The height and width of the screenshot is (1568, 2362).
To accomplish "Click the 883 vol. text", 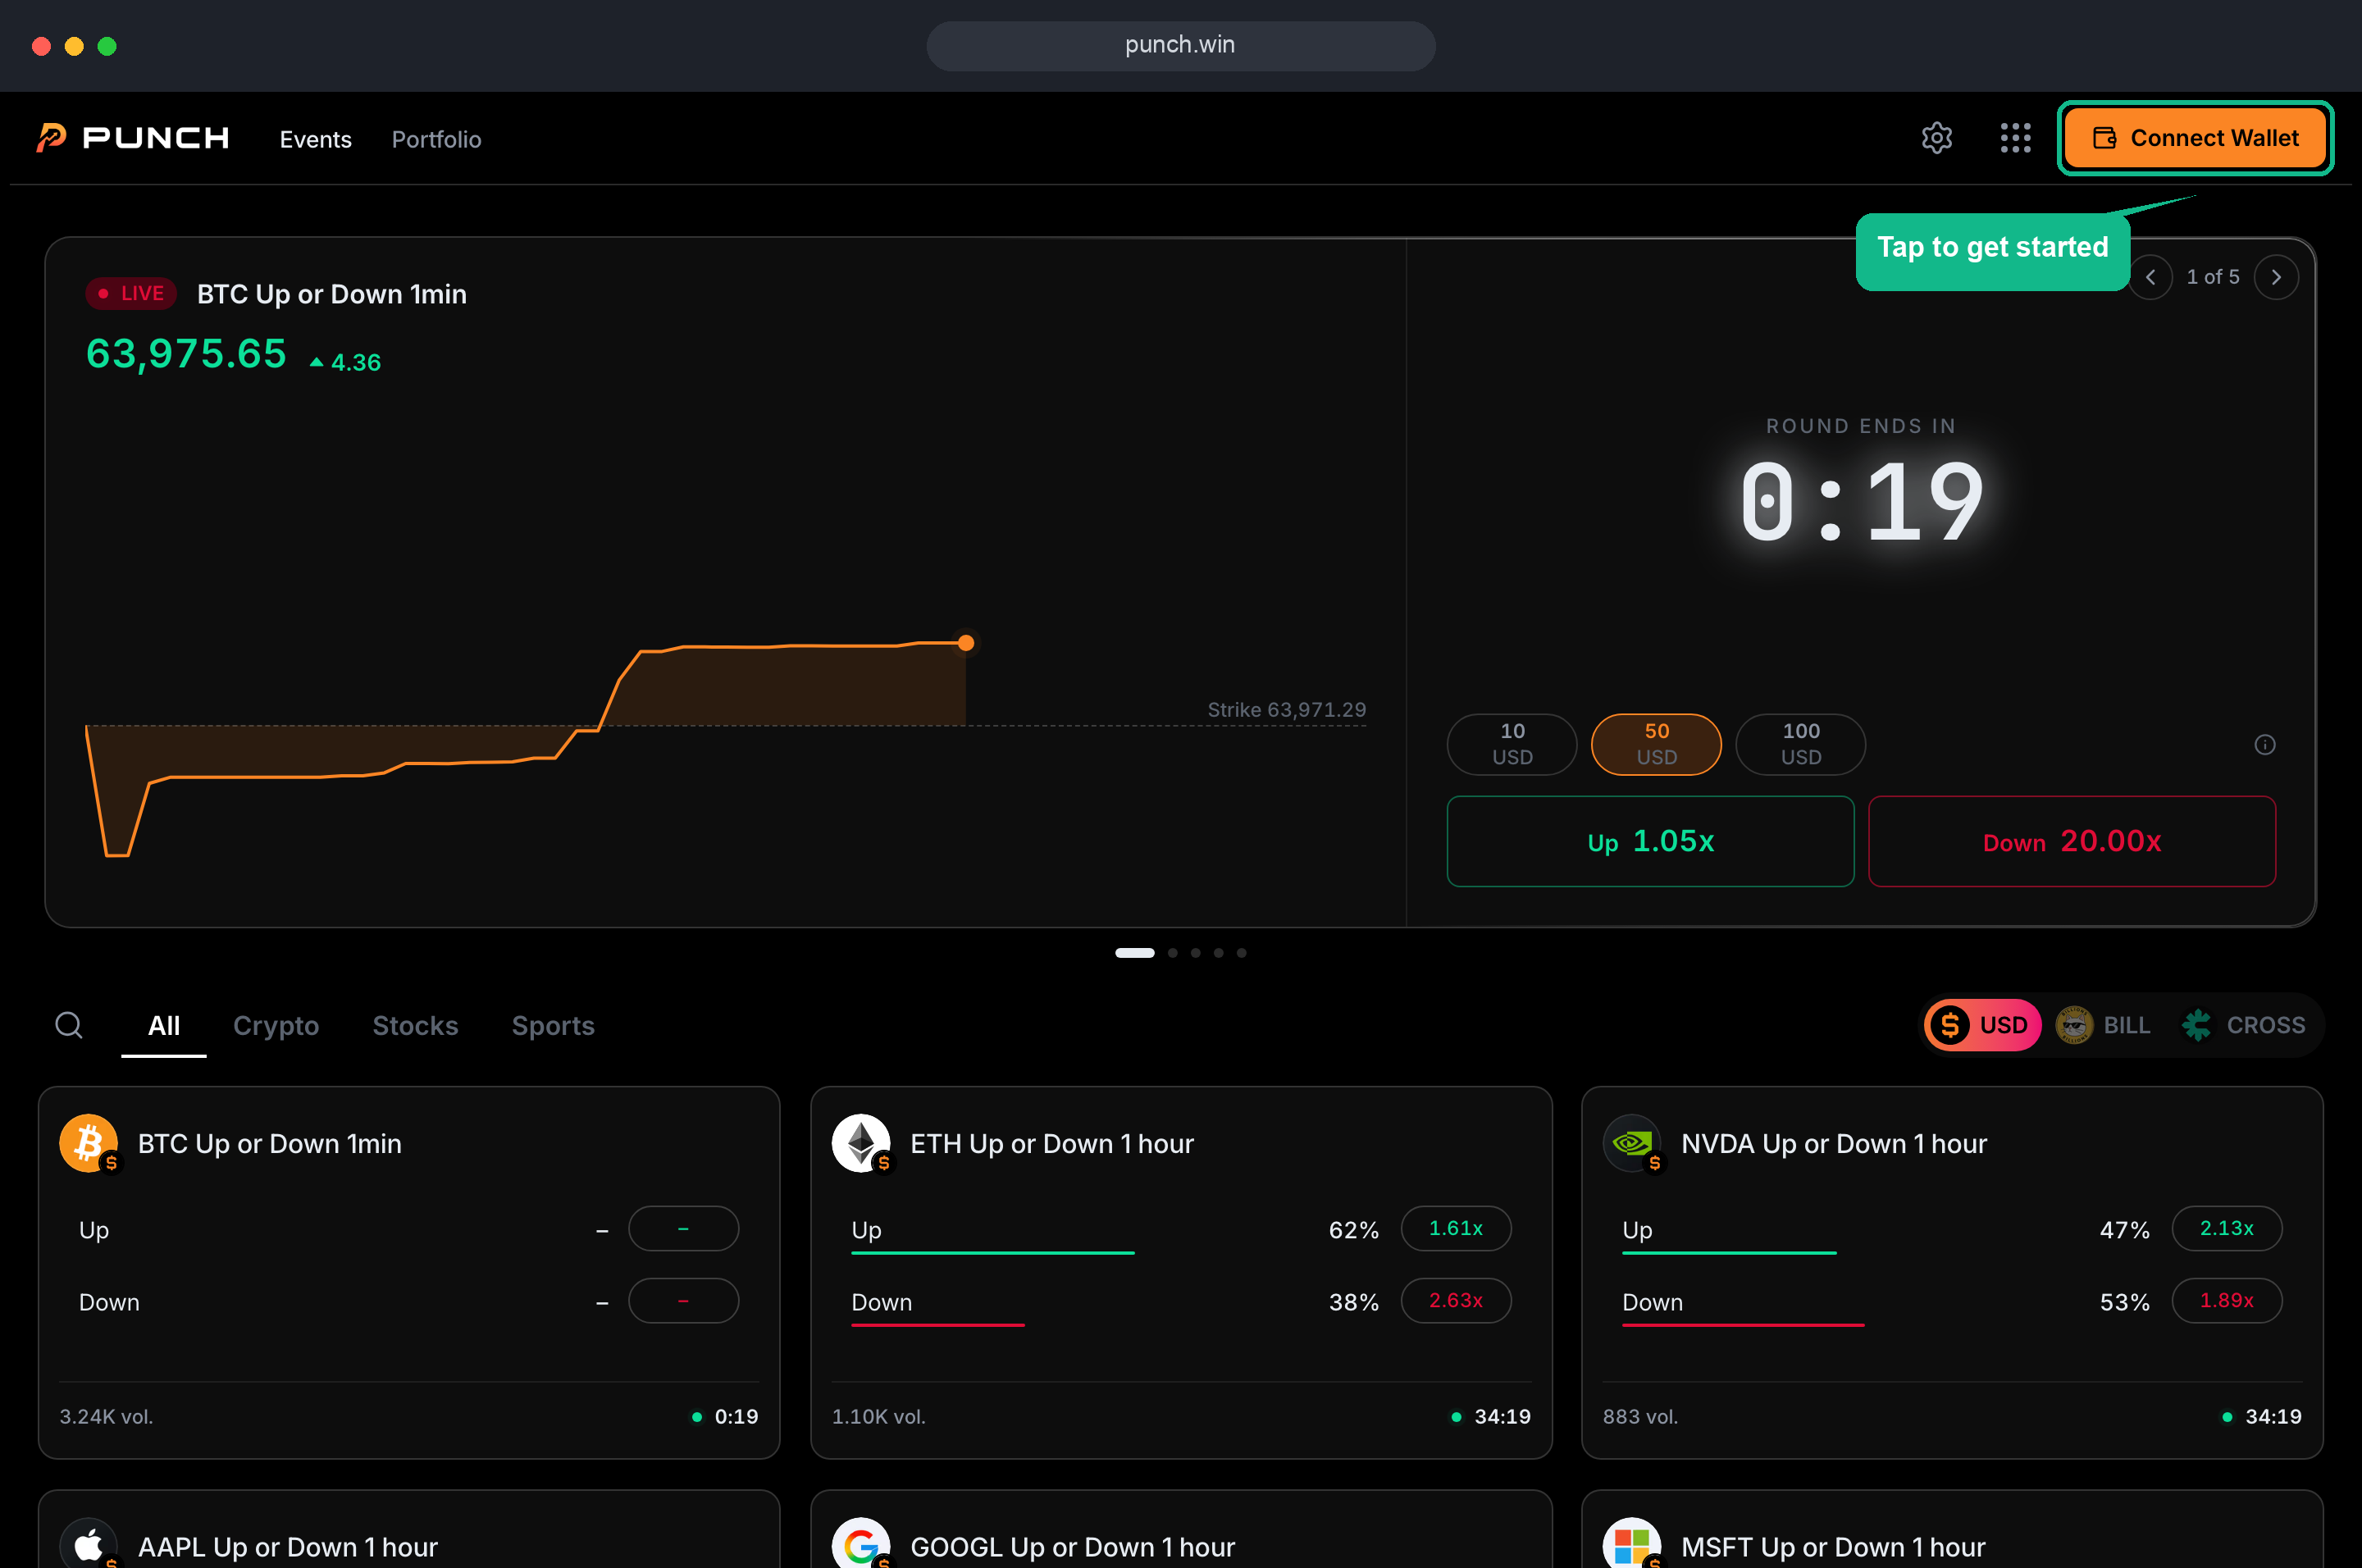I will click(1640, 1416).
